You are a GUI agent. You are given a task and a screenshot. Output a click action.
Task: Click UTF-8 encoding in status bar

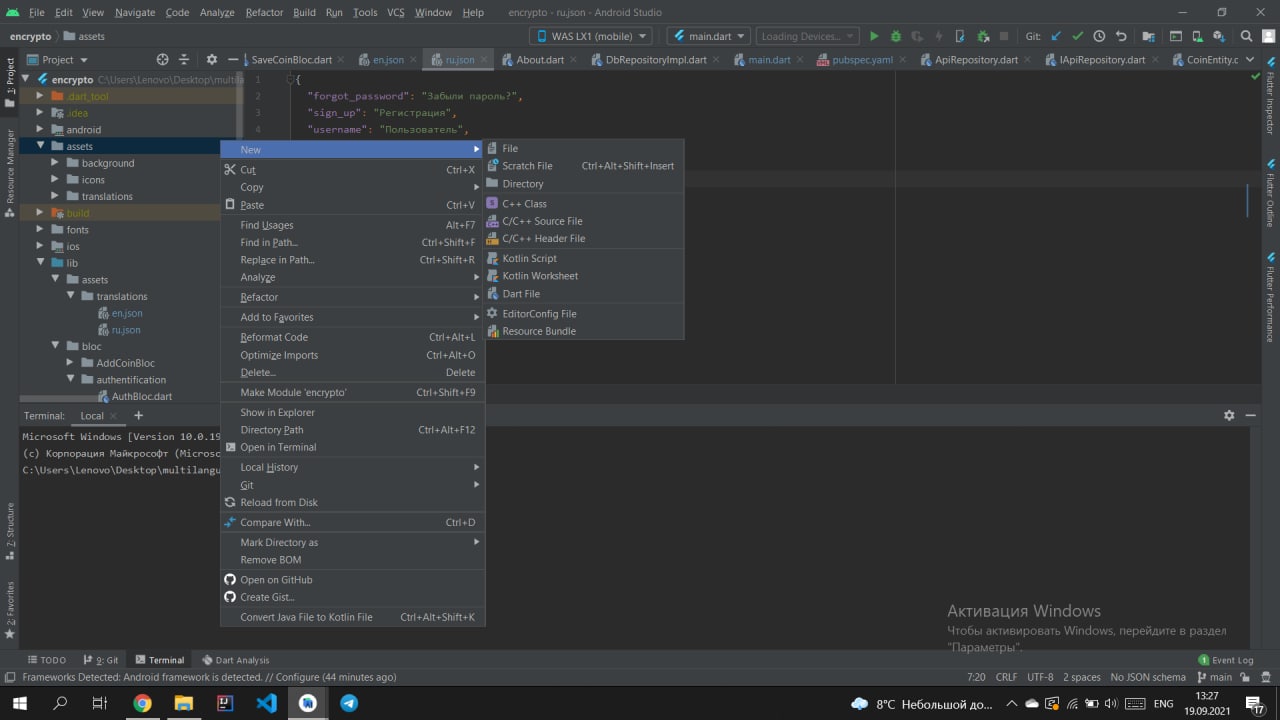(x=1040, y=677)
